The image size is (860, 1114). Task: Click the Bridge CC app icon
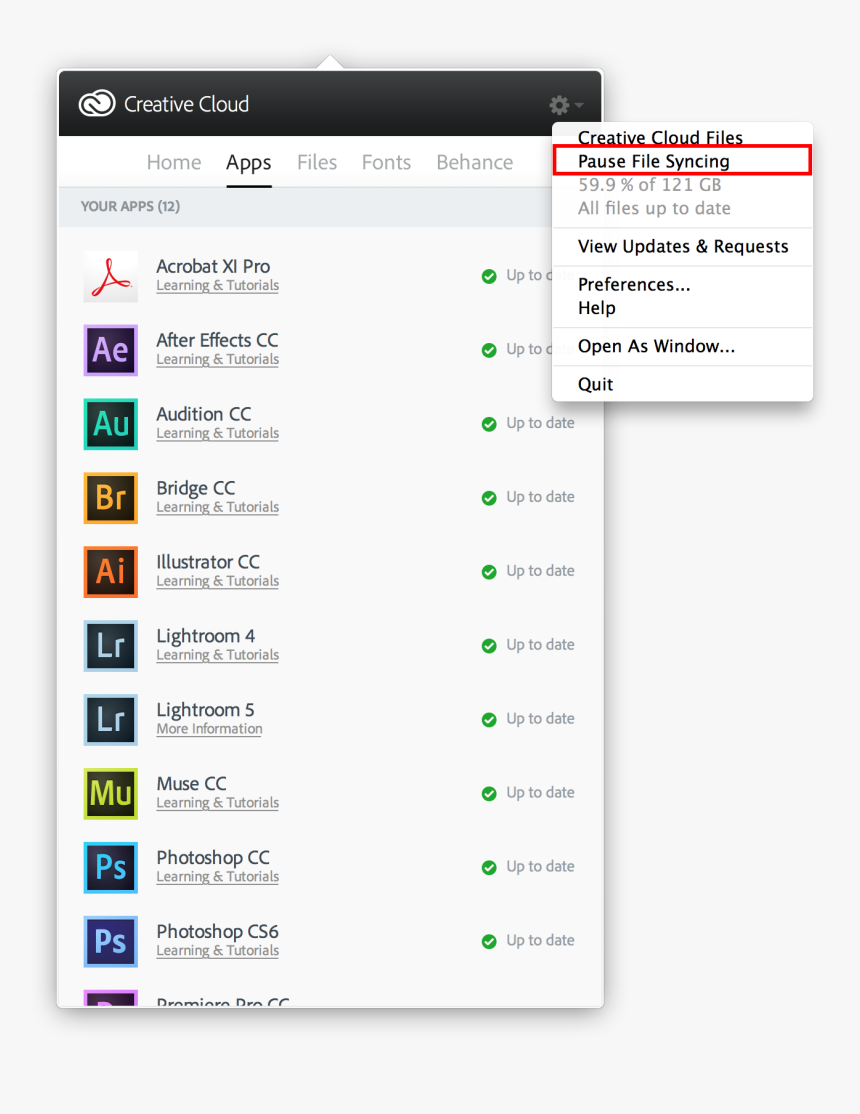pos(111,498)
